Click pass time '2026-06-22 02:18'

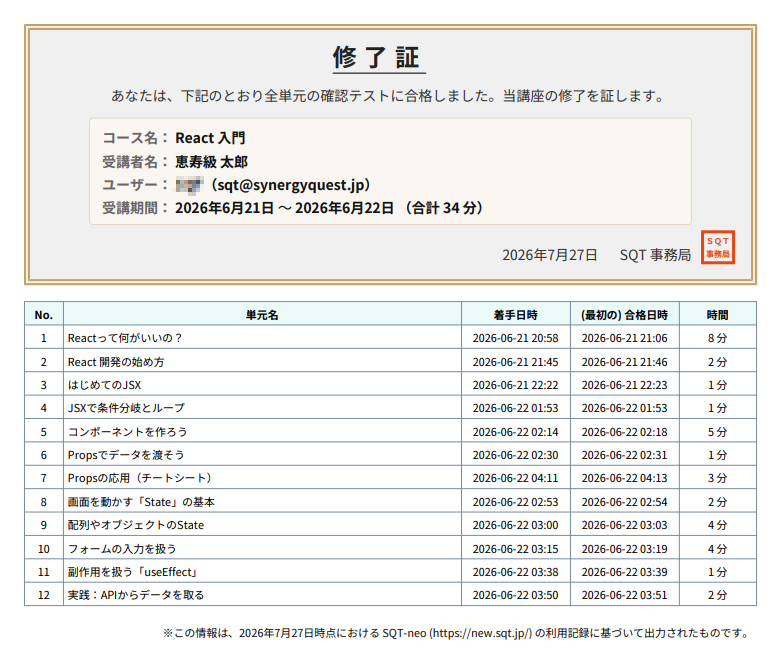point(624,432)
